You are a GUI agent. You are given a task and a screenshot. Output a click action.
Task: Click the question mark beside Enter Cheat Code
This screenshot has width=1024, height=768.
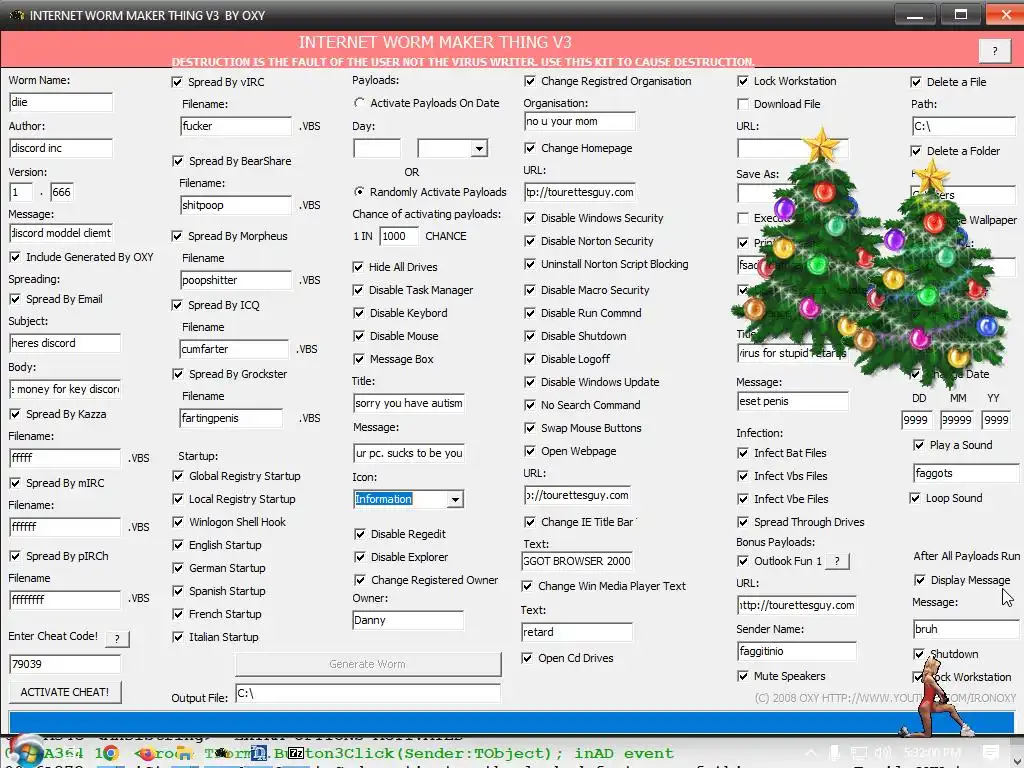[118, 639]
